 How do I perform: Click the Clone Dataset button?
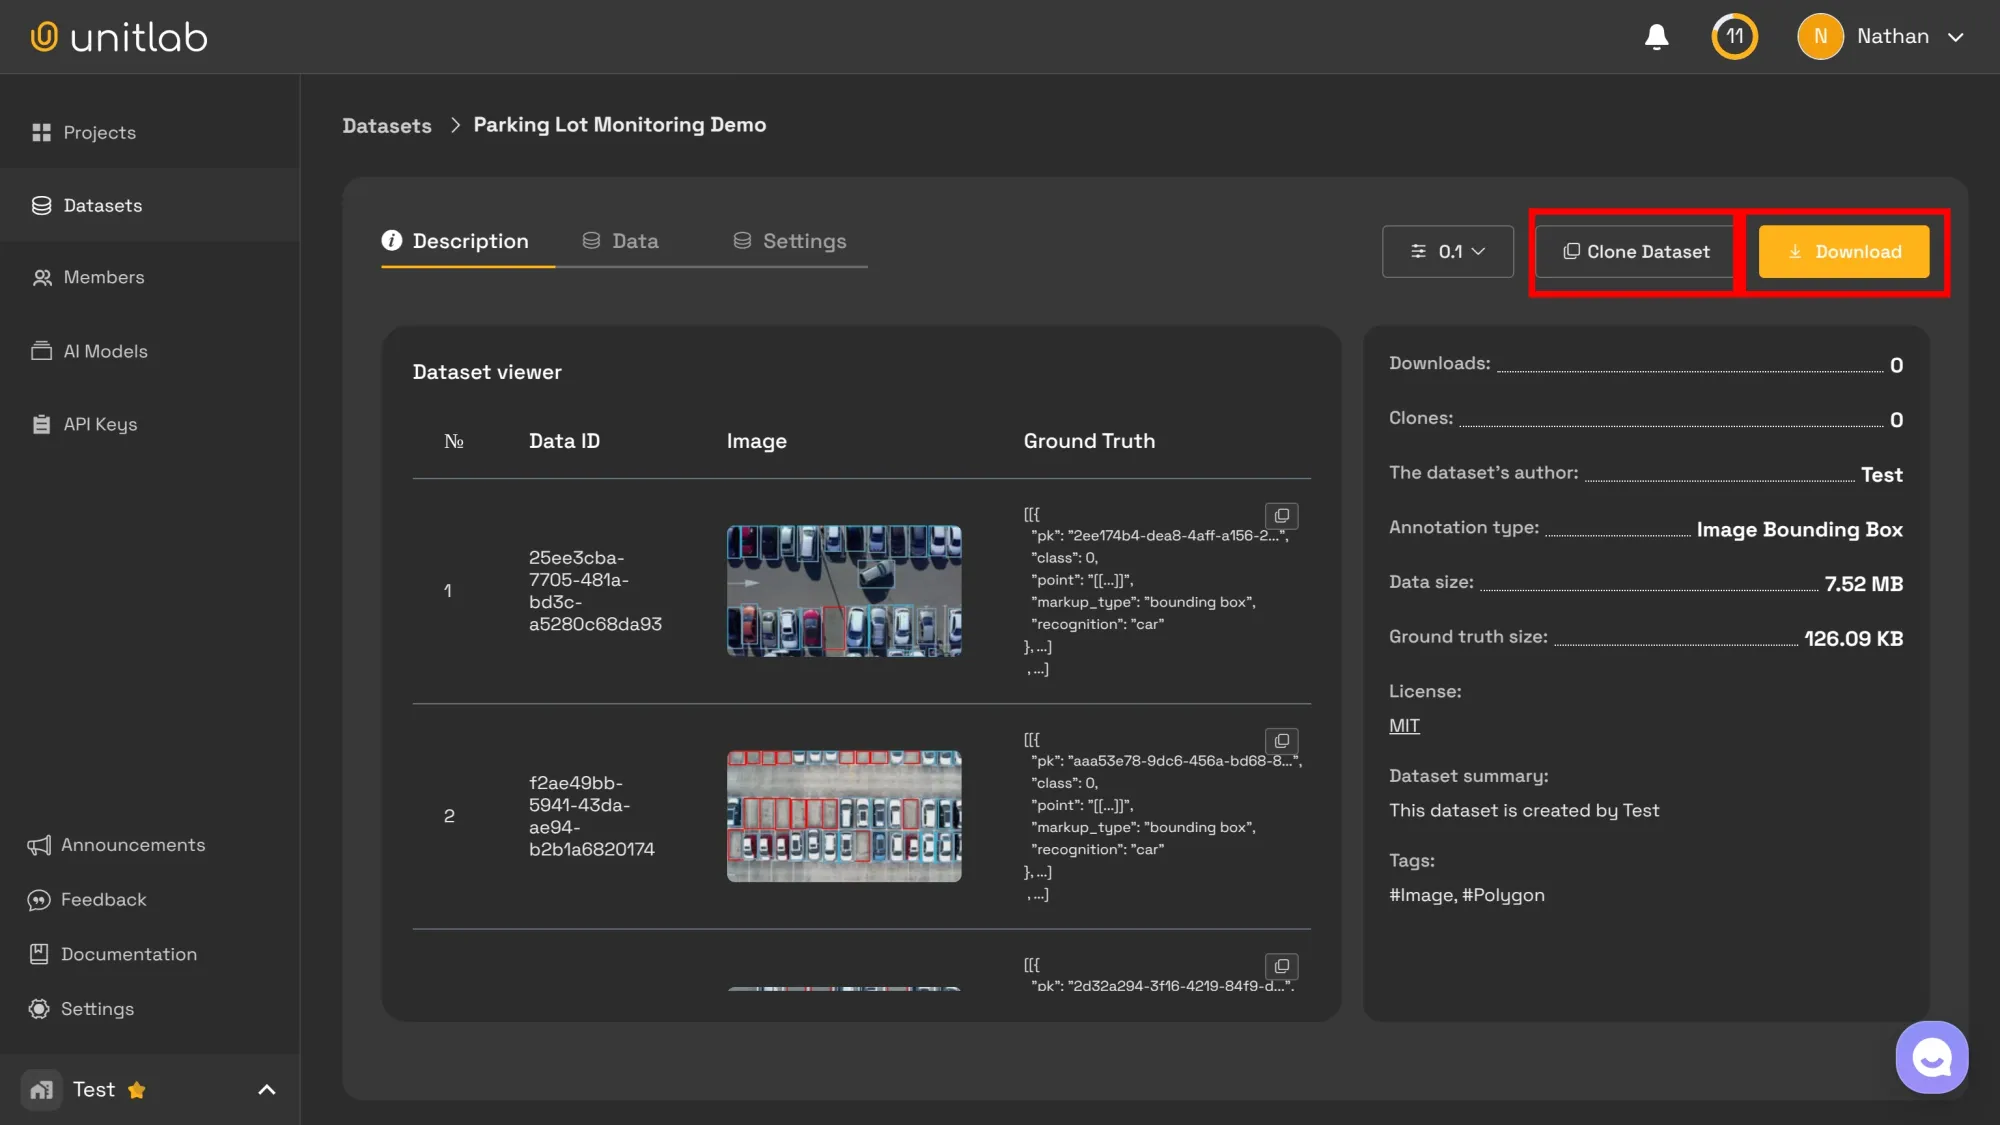click(1634, 252)
